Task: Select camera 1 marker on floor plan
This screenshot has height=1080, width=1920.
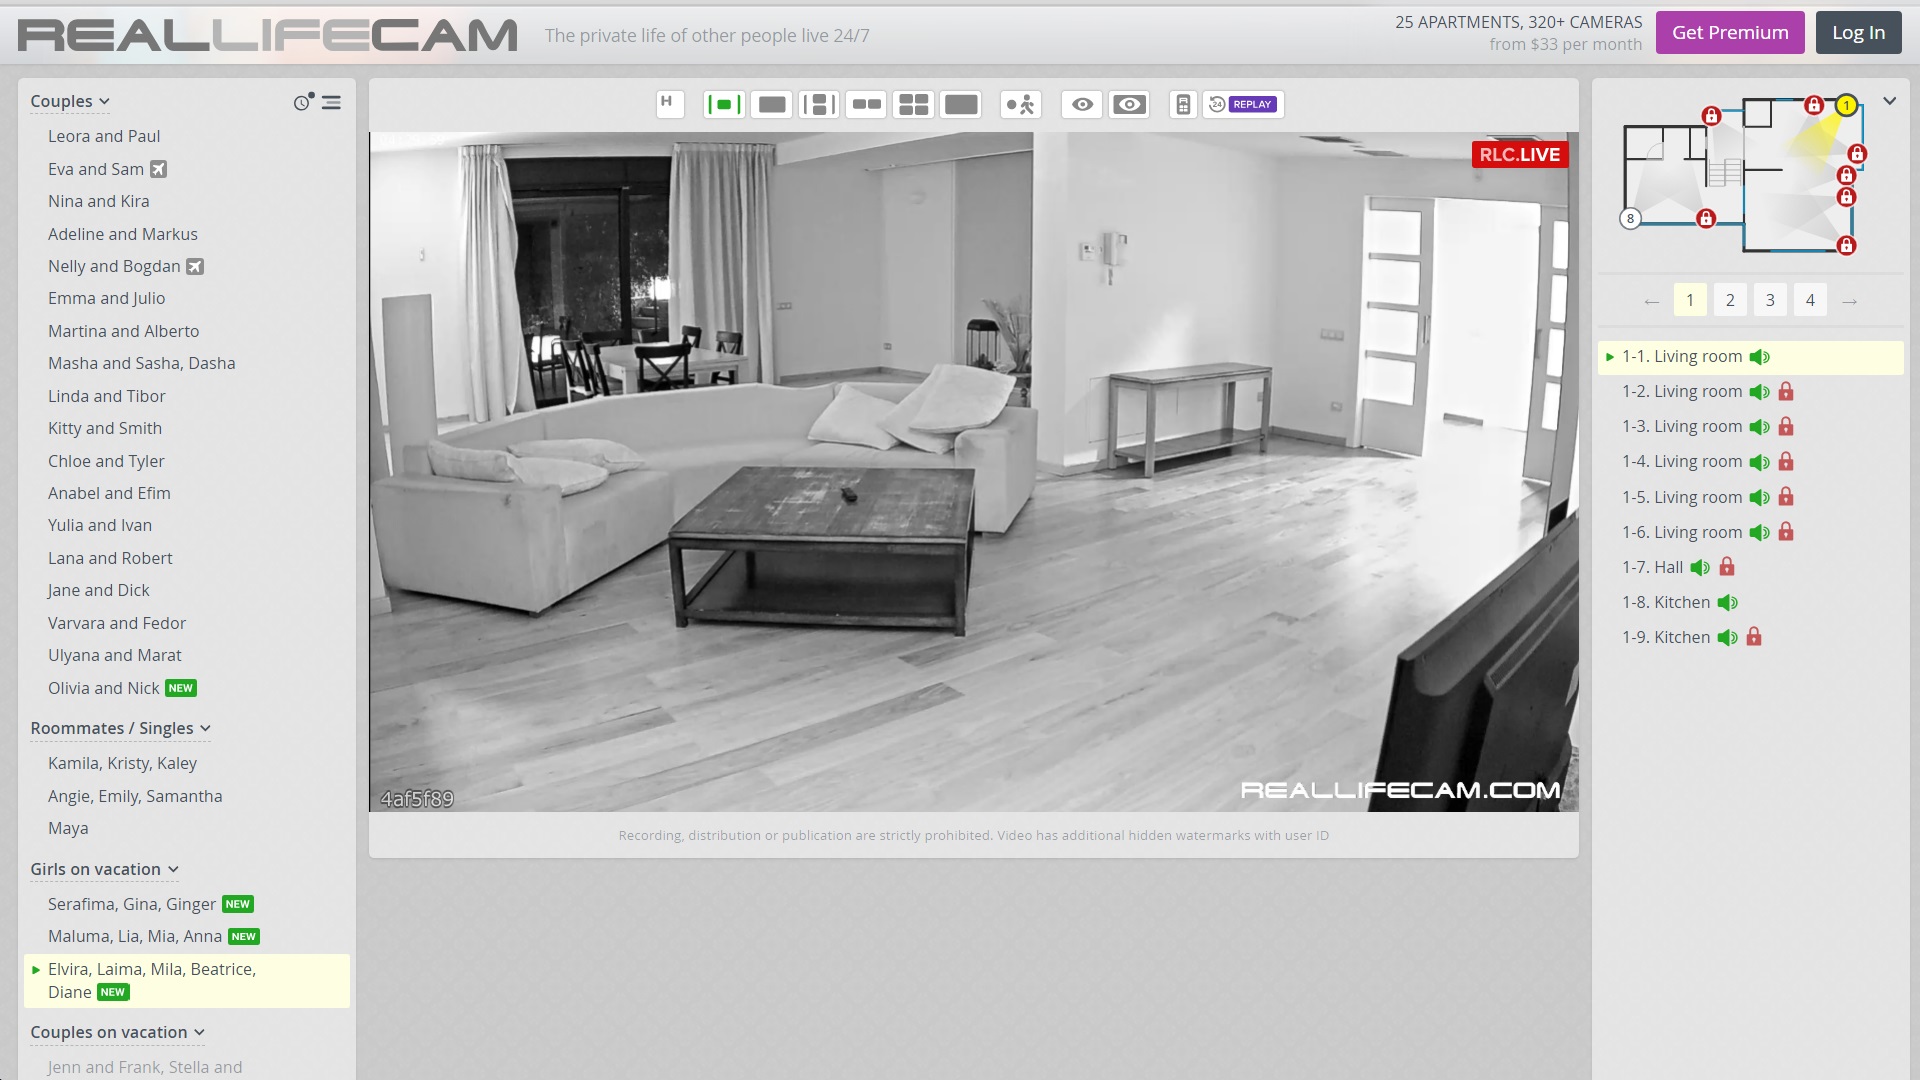Action: [1846, 105]
